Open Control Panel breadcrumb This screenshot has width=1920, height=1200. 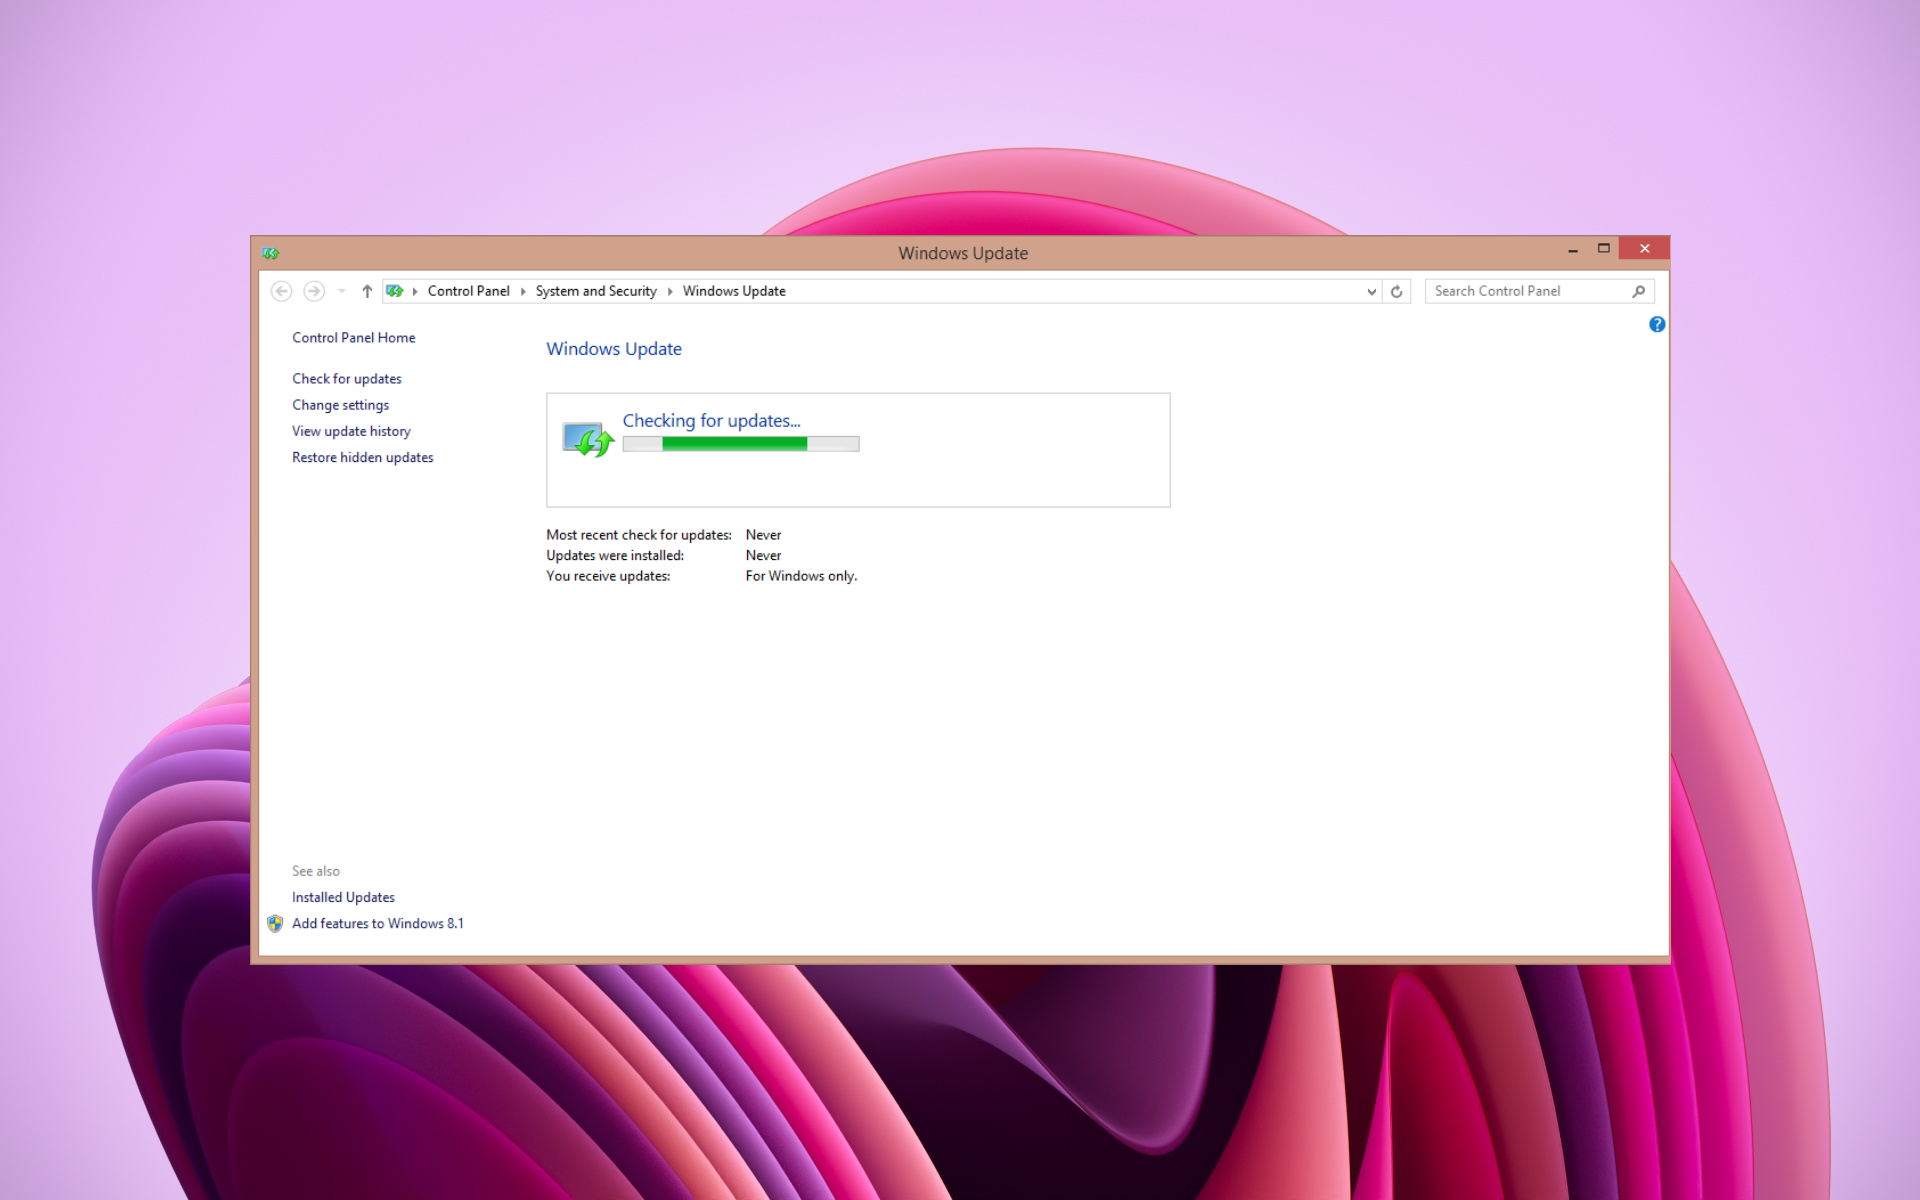pos(468,291)
